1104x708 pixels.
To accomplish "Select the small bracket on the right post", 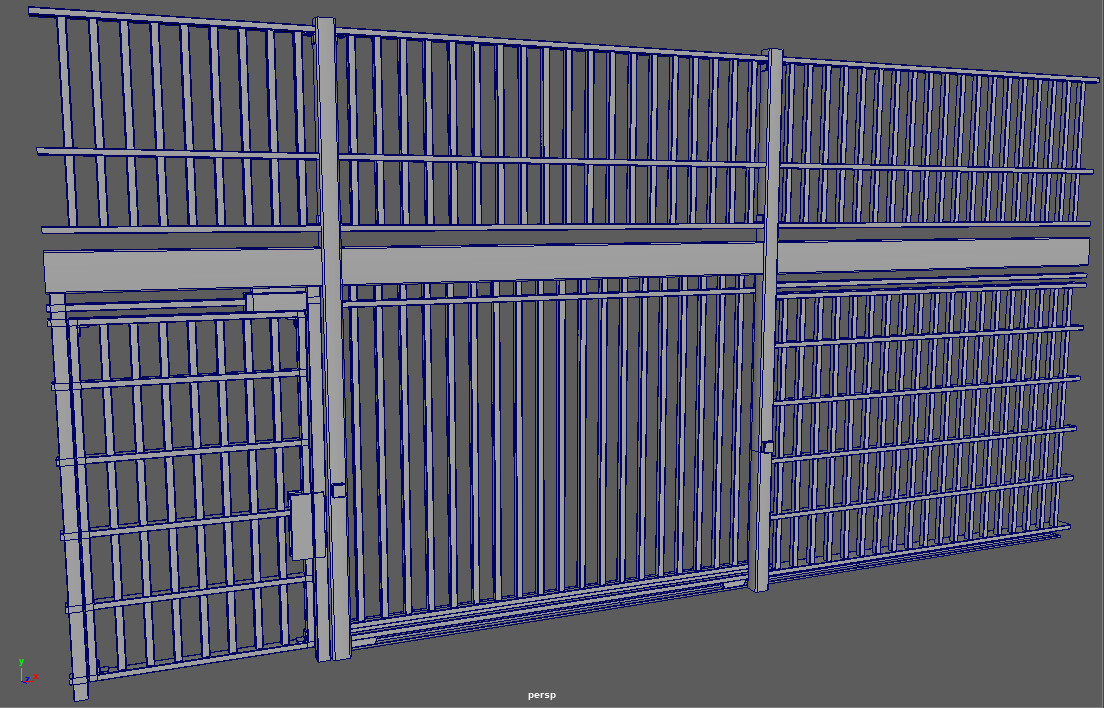I will point(766,447).
